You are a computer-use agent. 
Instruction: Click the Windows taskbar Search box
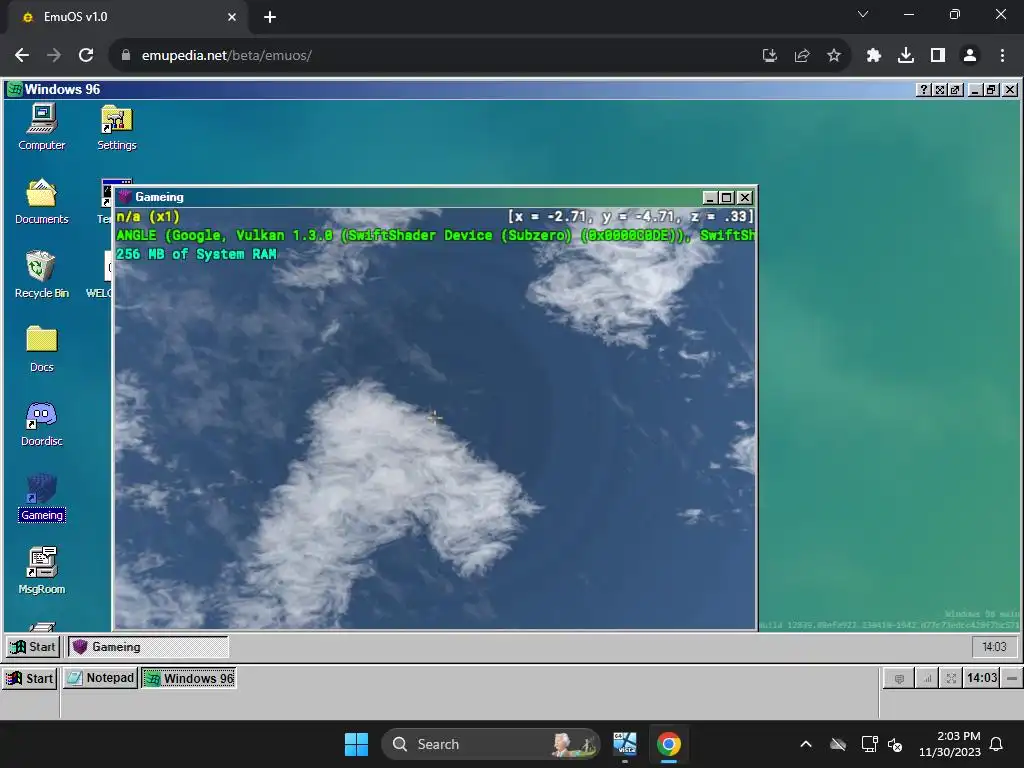click(x=490, y=744)
